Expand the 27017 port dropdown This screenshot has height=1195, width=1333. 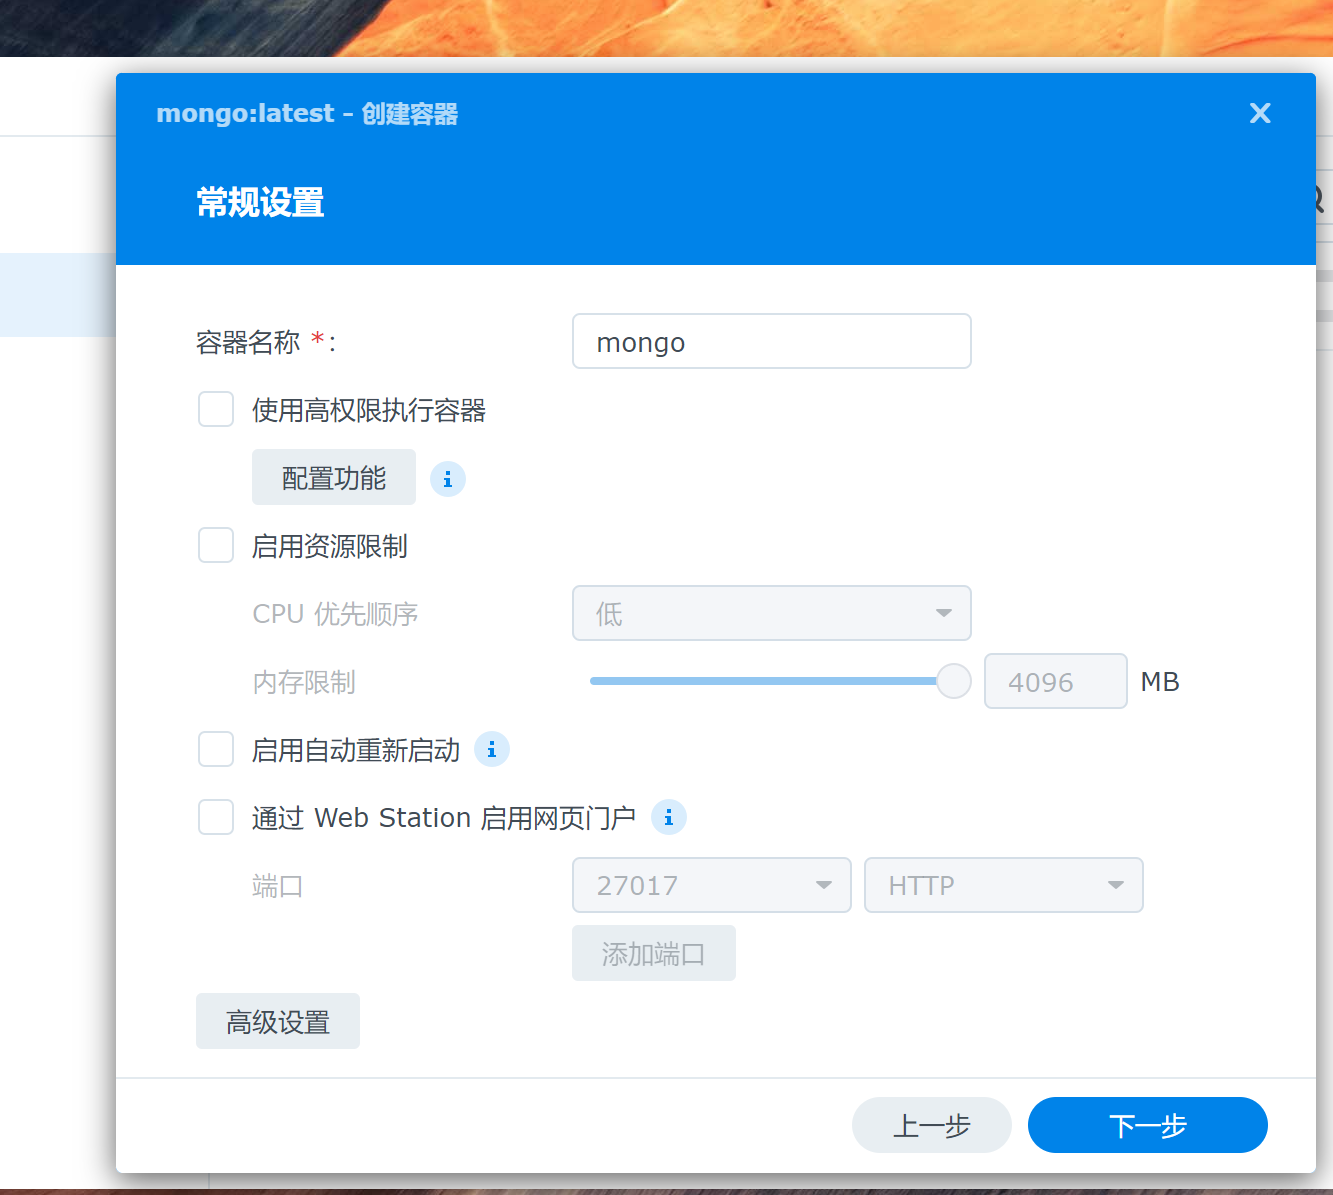click(712, 885)
